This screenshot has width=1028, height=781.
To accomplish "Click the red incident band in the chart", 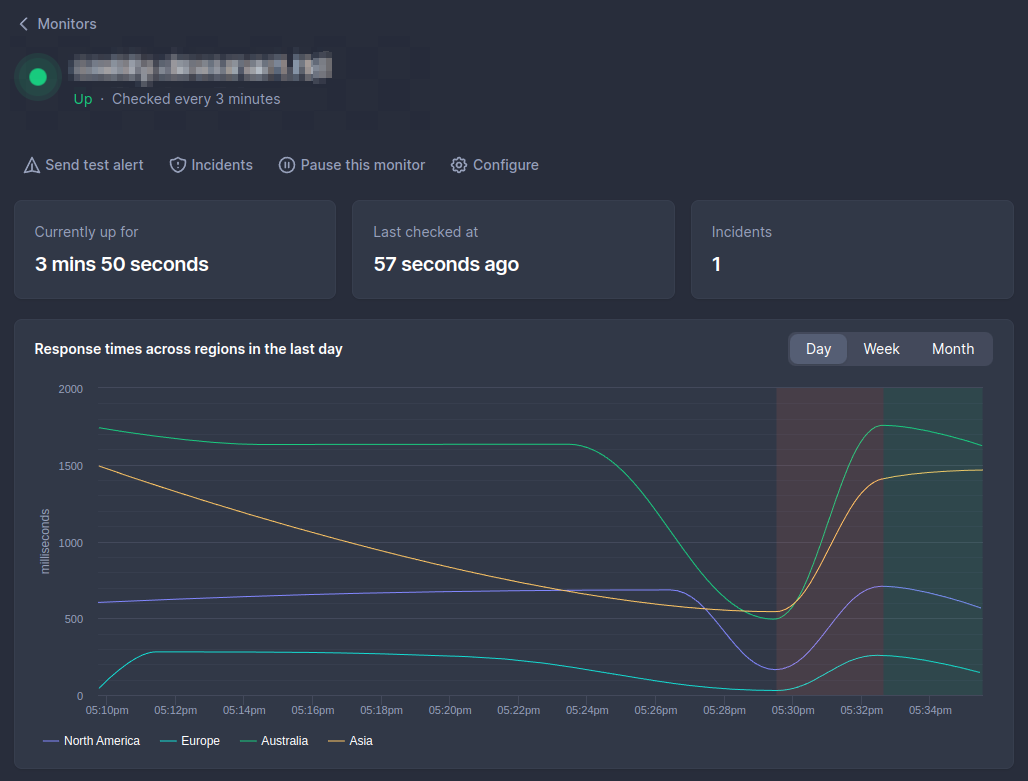I will coord(829,541).
